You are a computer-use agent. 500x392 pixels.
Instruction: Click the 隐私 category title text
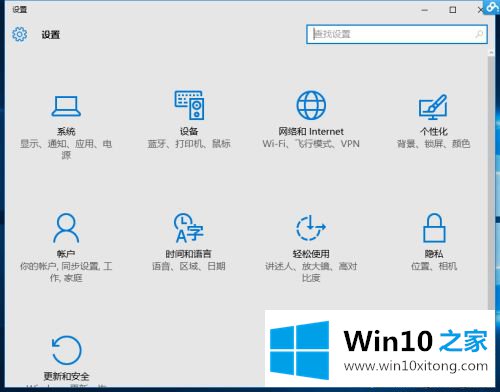pos(434,254)
